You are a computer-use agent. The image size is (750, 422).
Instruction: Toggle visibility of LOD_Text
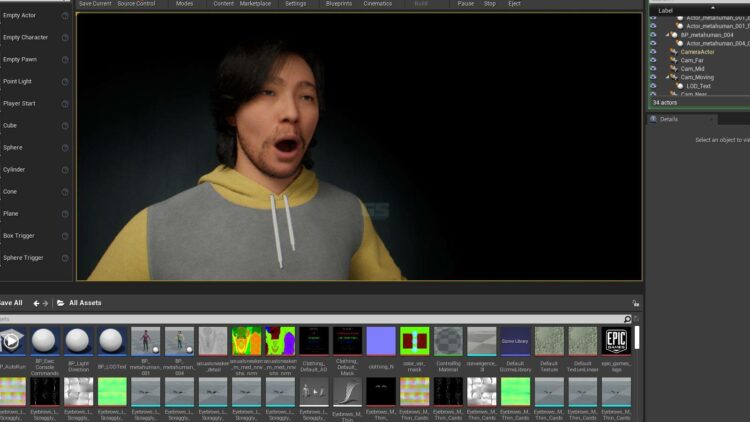point(653,86)
